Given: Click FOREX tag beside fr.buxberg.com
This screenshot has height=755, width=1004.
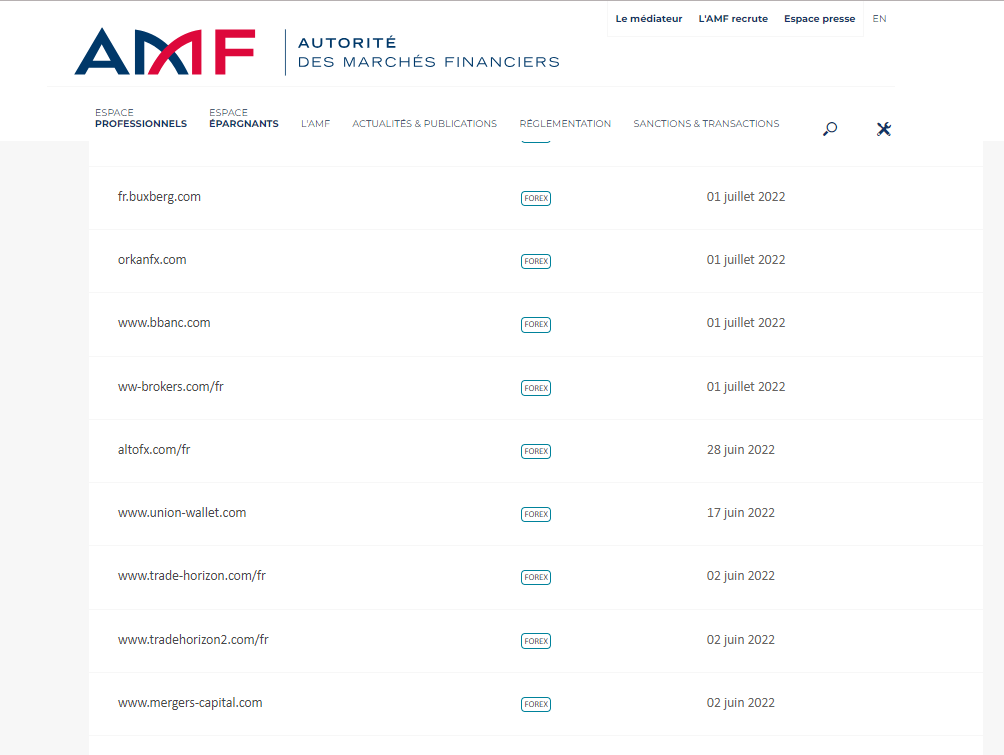Looking at the screenshot, I should pyautogui.click(x=535, y=198).
